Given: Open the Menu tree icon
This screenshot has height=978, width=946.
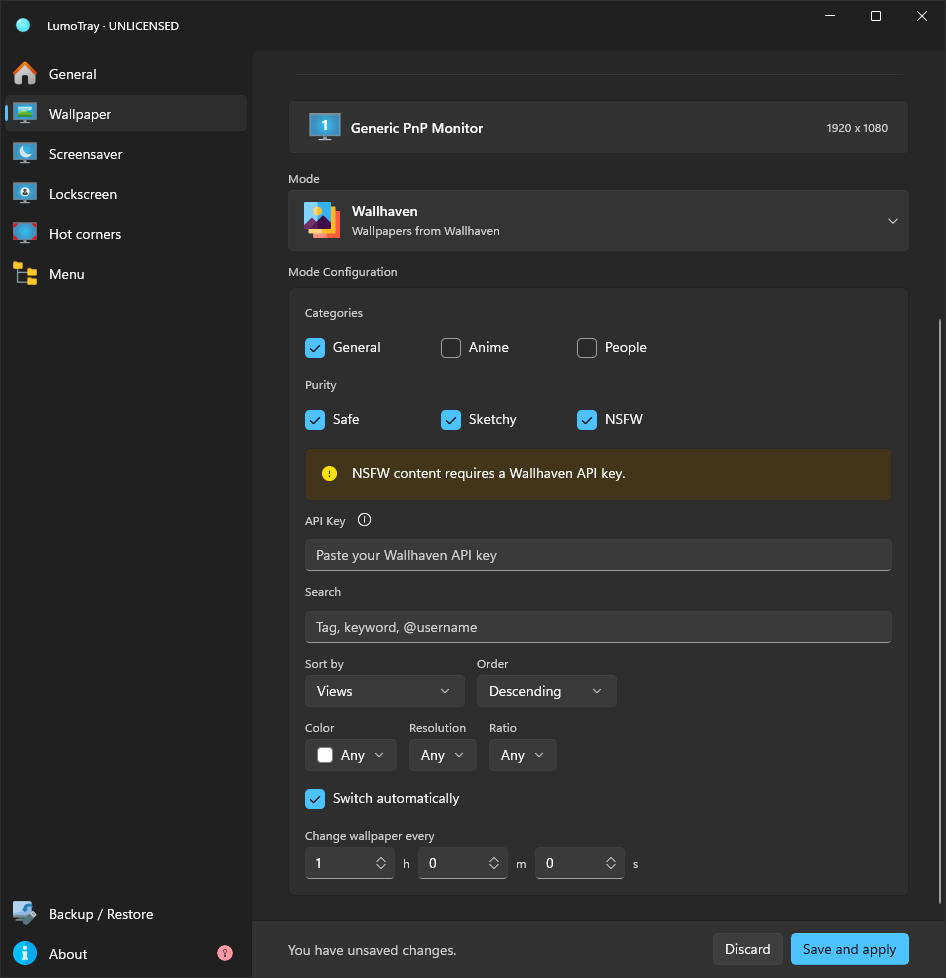Looking at the screenshot, I should 25,273.
